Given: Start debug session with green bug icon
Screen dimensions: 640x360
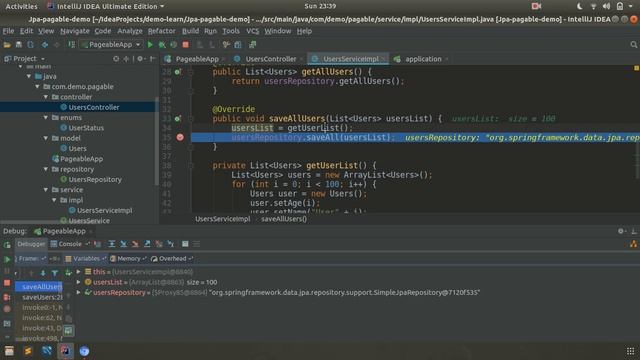Looking at the screenshot, I should (162, 44).
